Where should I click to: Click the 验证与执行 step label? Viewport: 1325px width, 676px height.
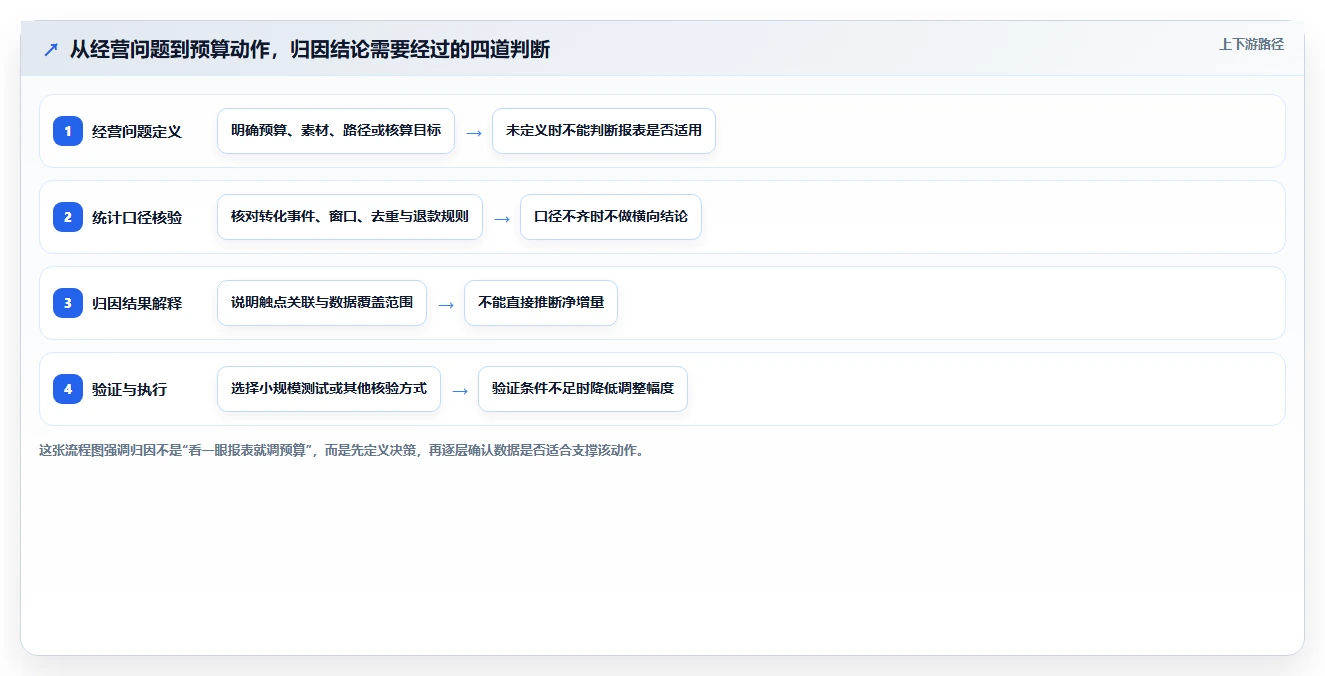[129, 389]
